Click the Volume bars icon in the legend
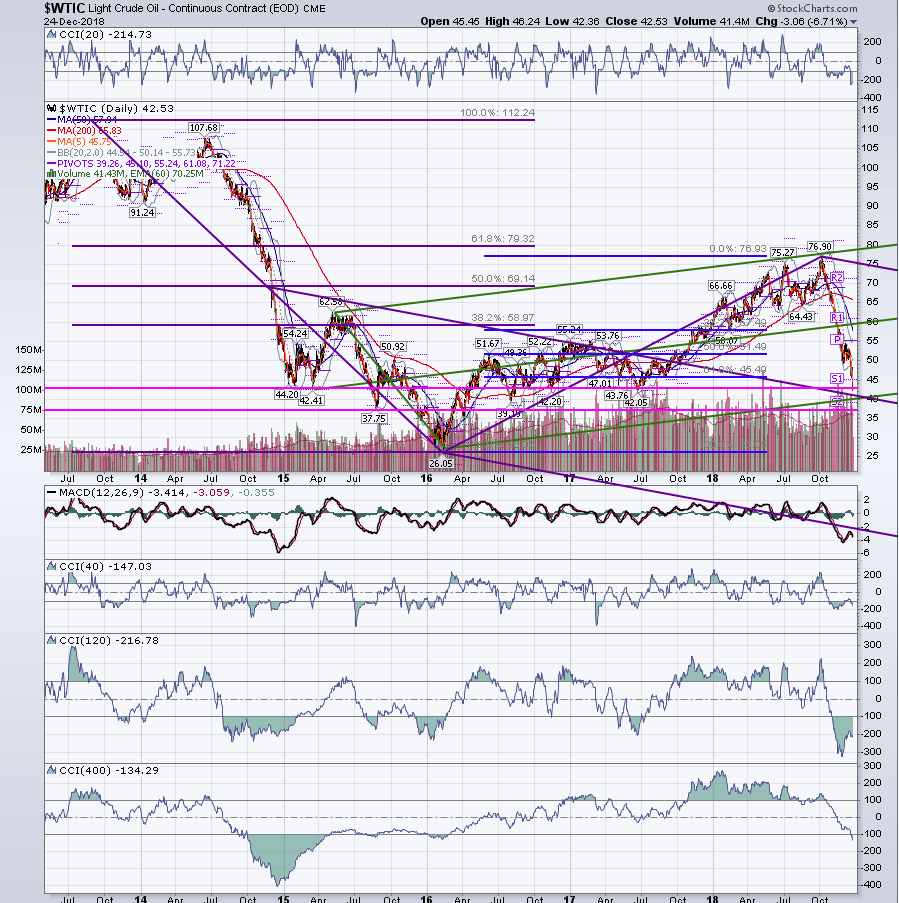This screenshot has height=903, width=899. tap(51, 174)
